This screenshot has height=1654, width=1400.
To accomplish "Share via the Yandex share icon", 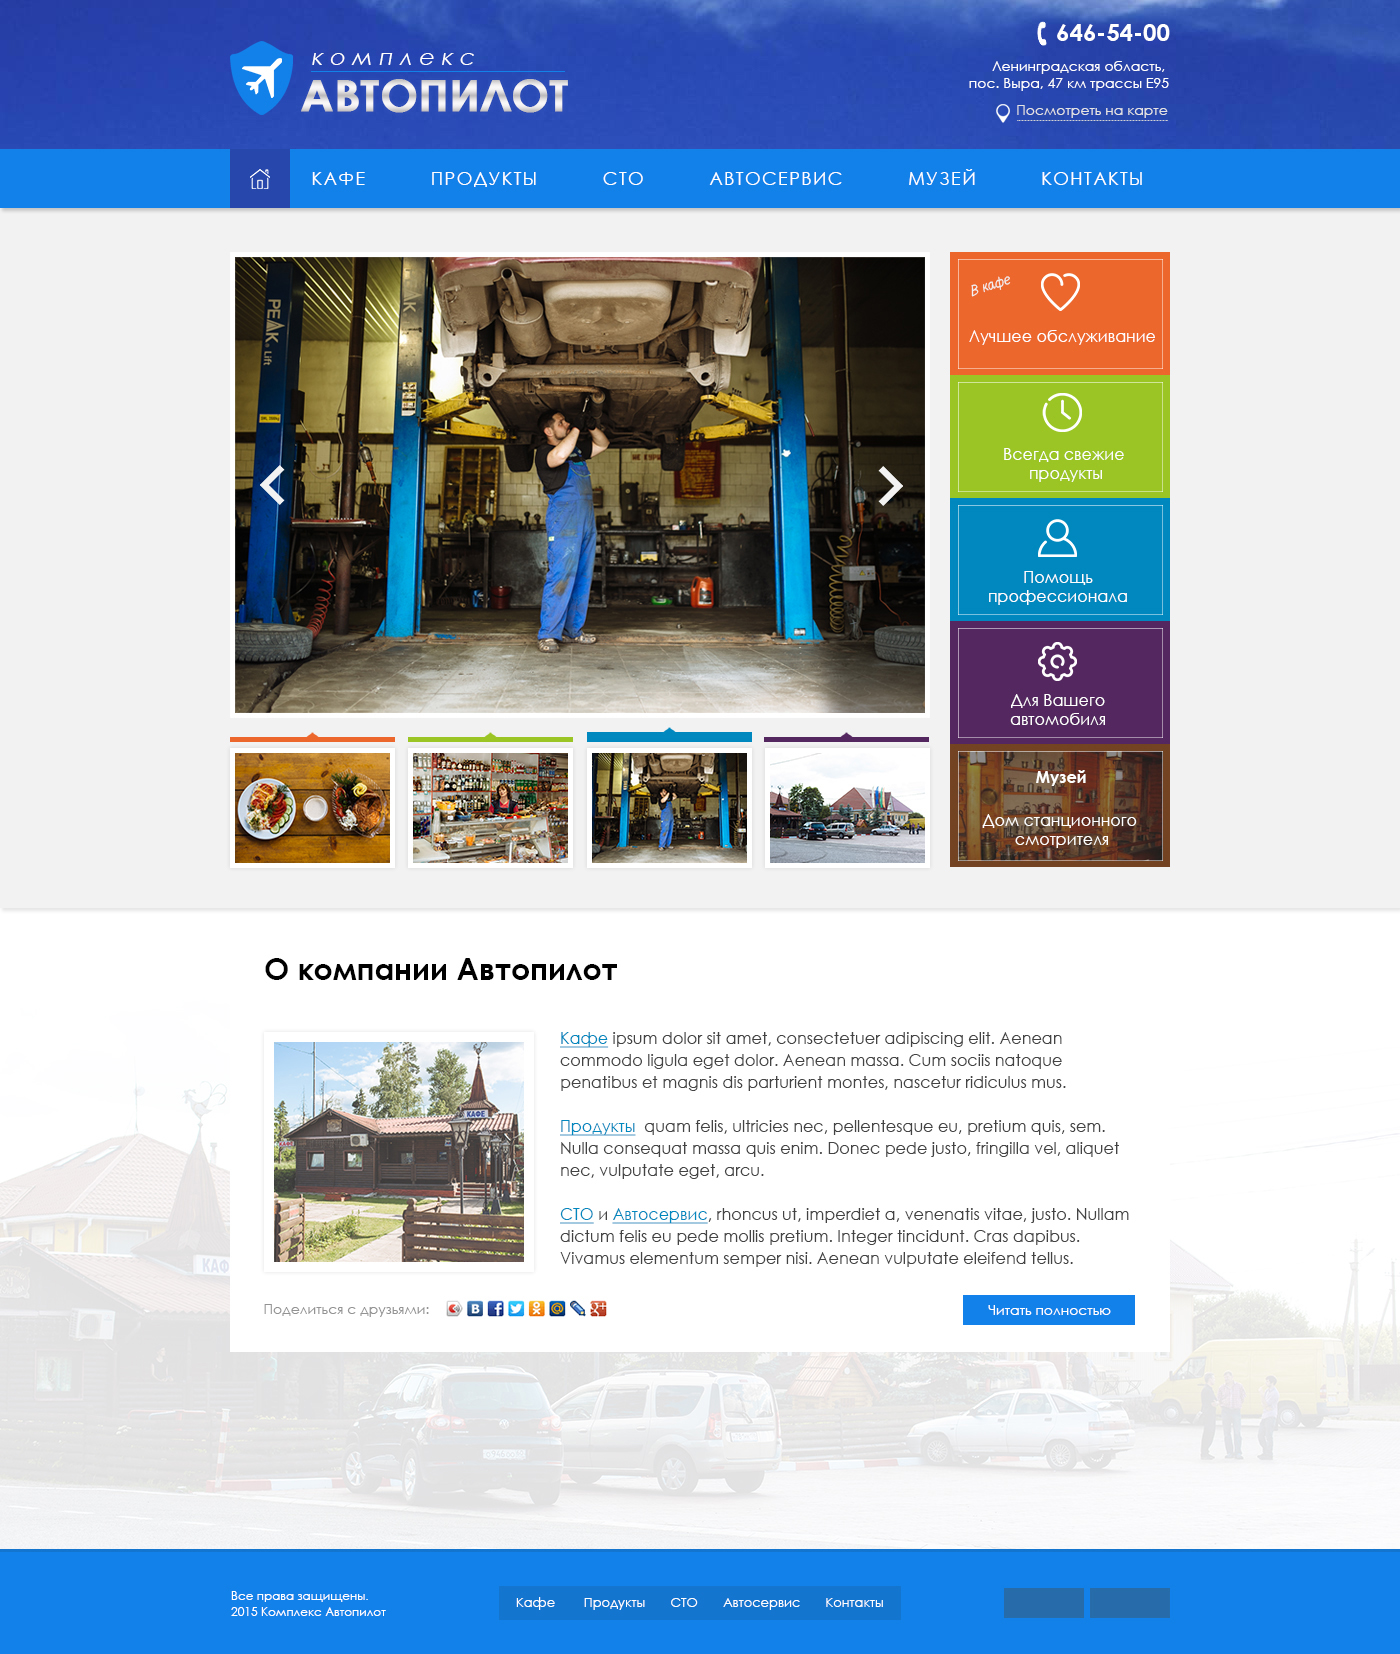I will coord(454,1309).
